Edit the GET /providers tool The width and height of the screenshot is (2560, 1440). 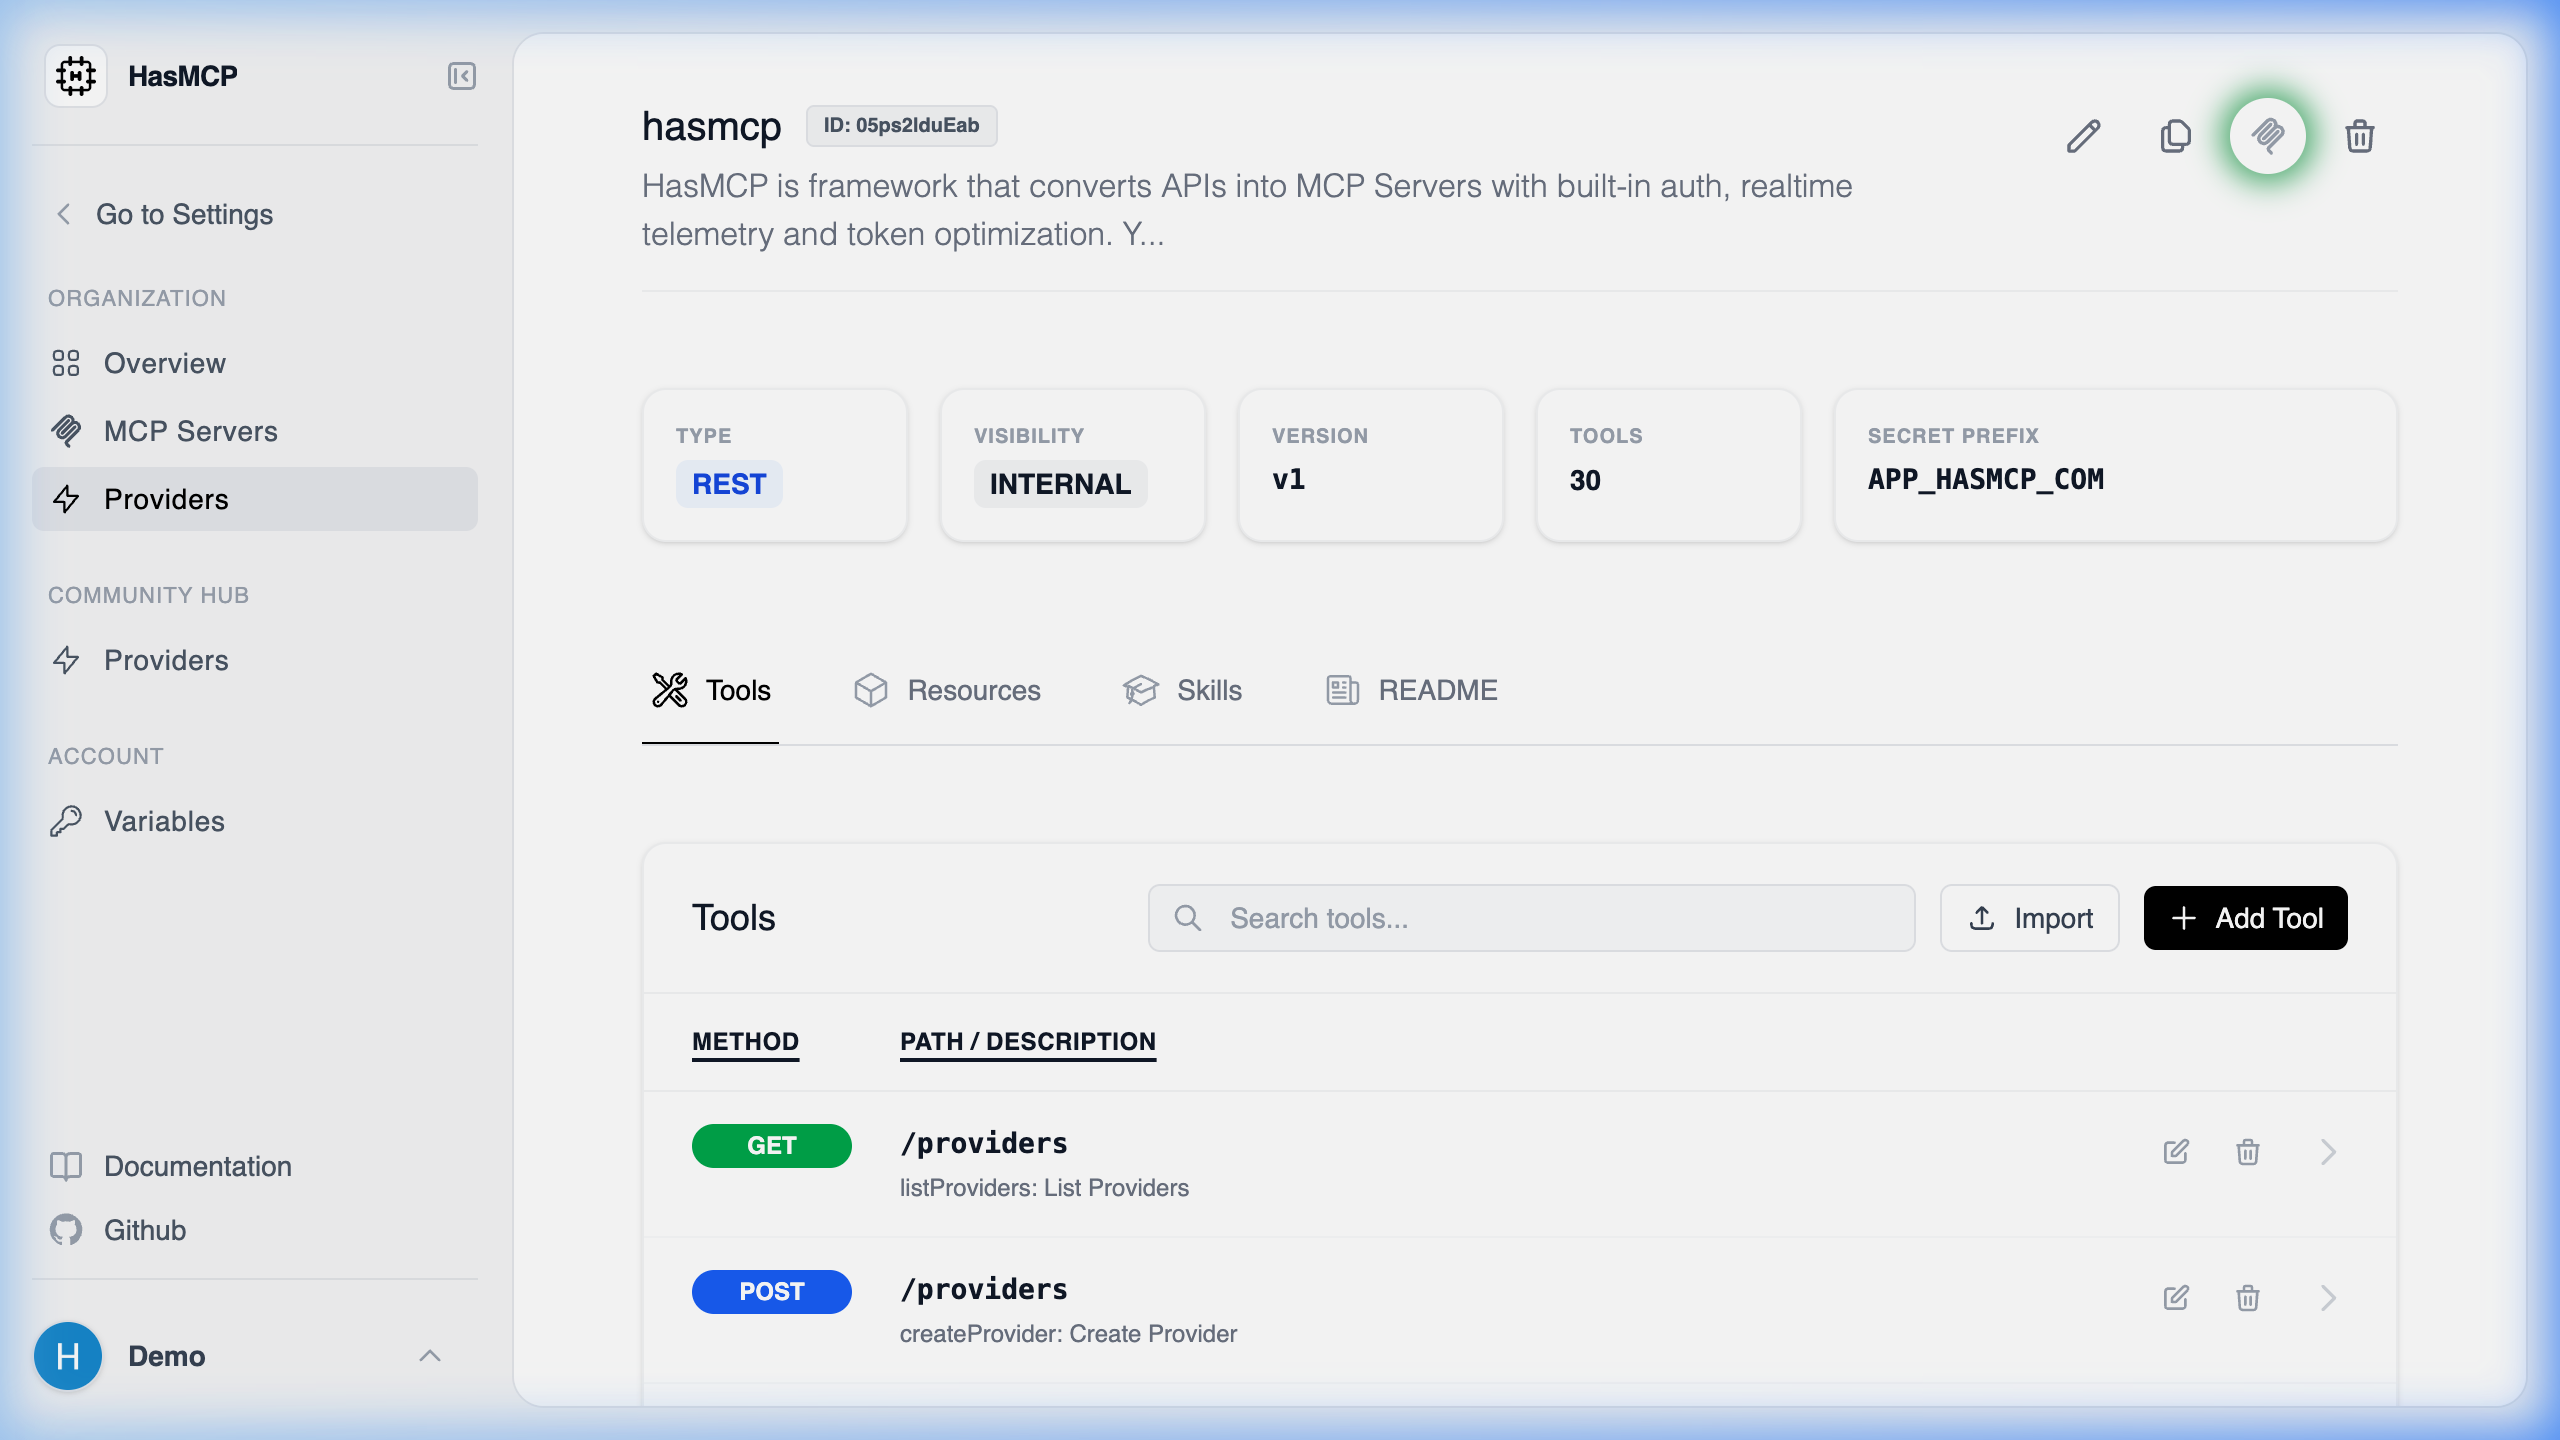click(2176, 1152)
